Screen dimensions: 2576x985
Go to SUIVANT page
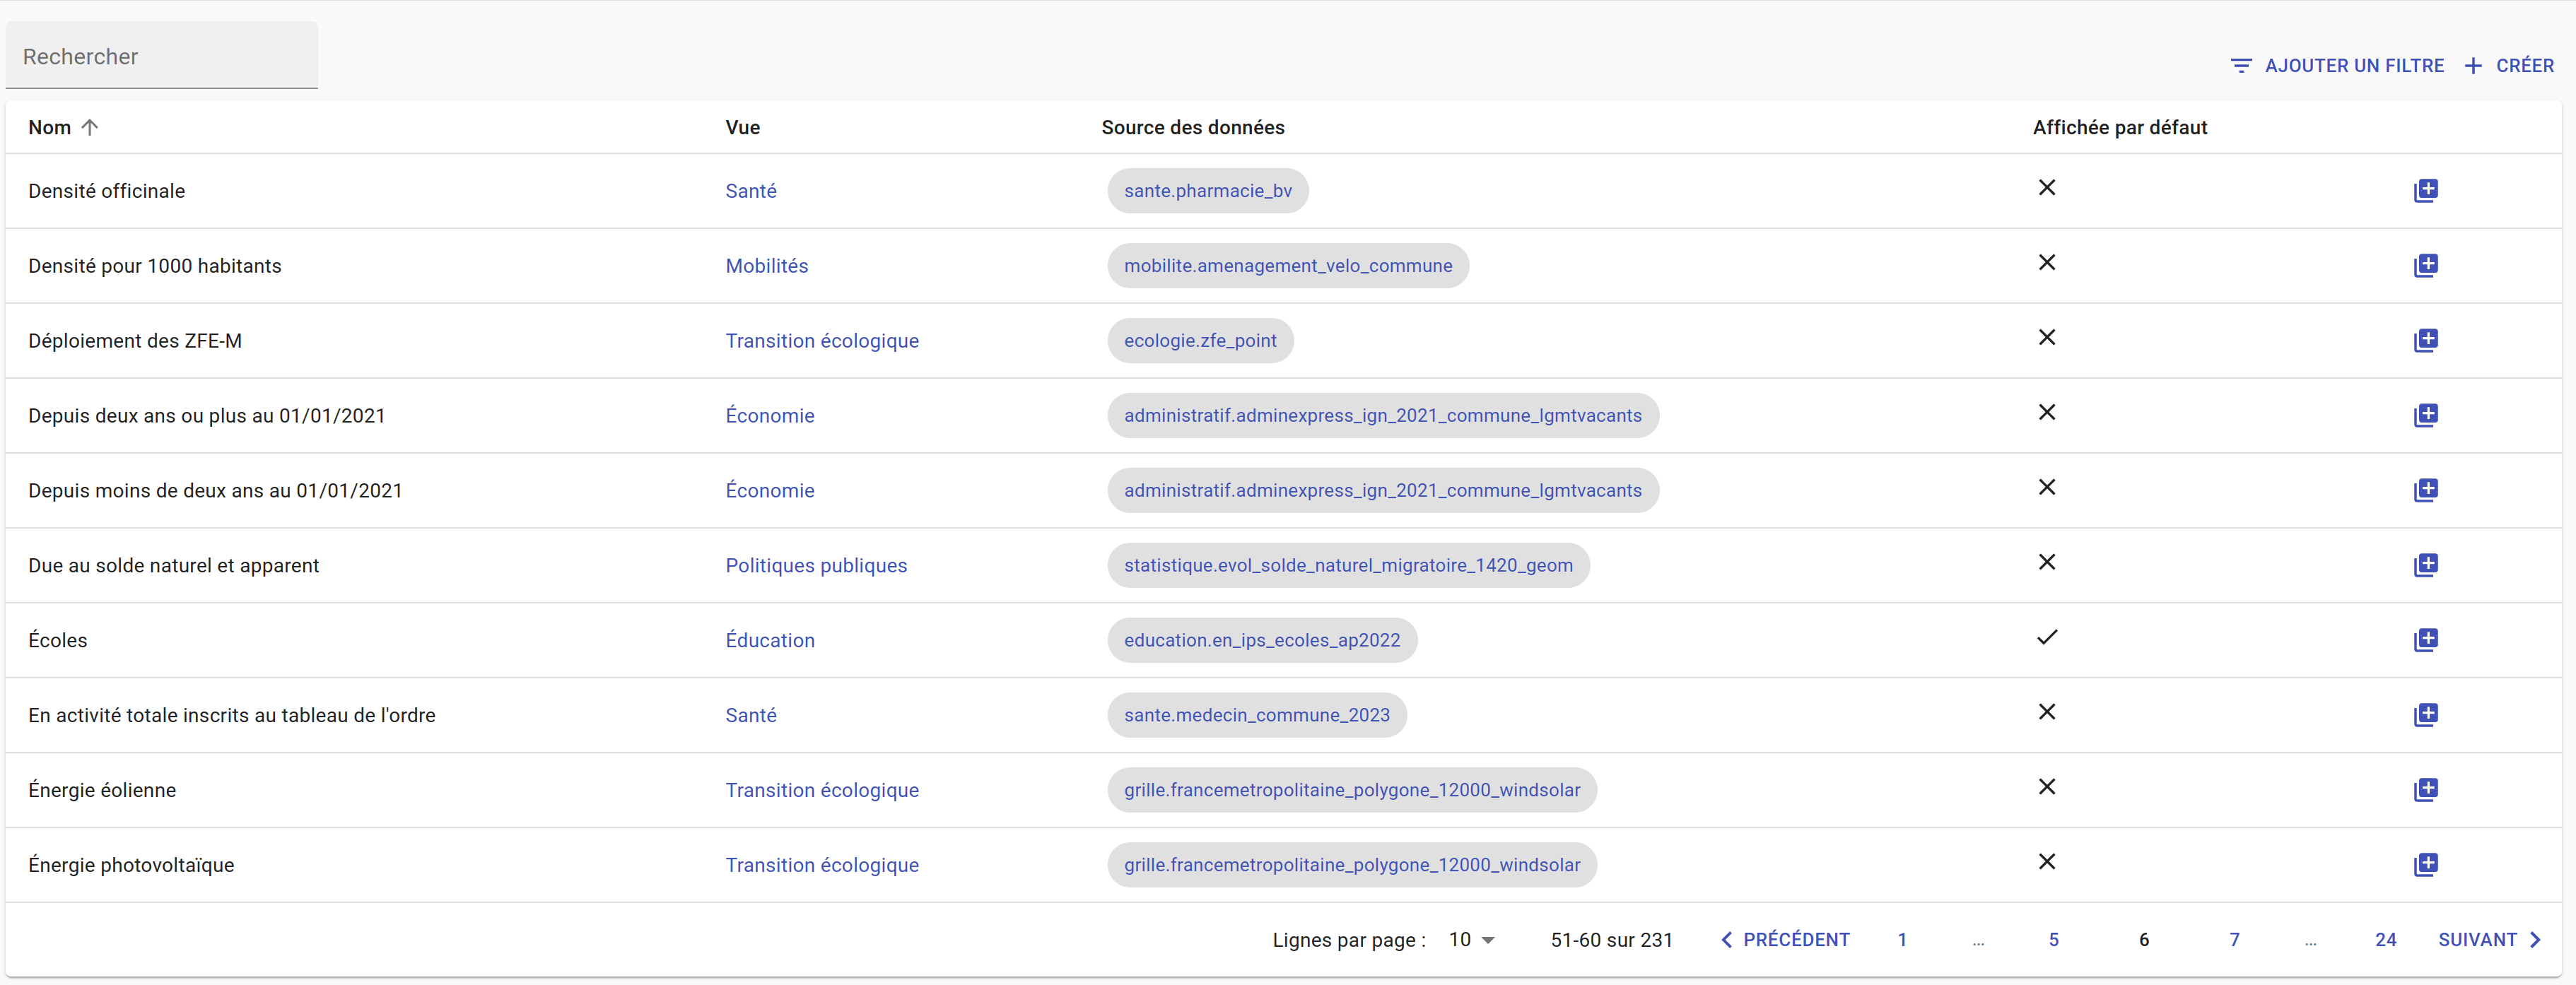coord(2490,940)
